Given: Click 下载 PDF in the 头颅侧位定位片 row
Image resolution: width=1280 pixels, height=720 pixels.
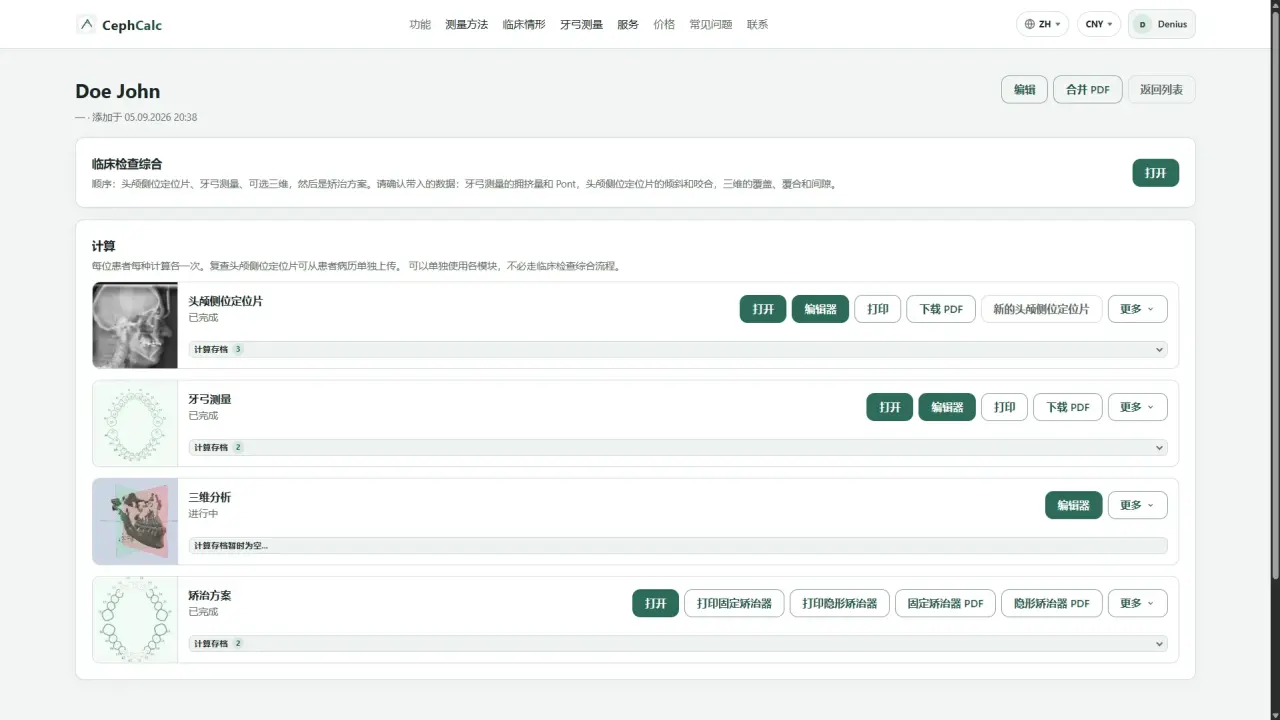Looking at the screenshot, I should (941, 309).
